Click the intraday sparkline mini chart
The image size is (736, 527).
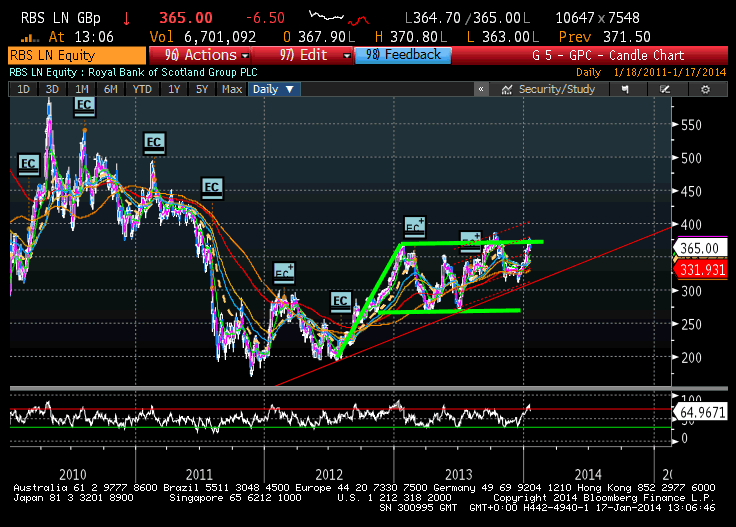tap(338, 18)
